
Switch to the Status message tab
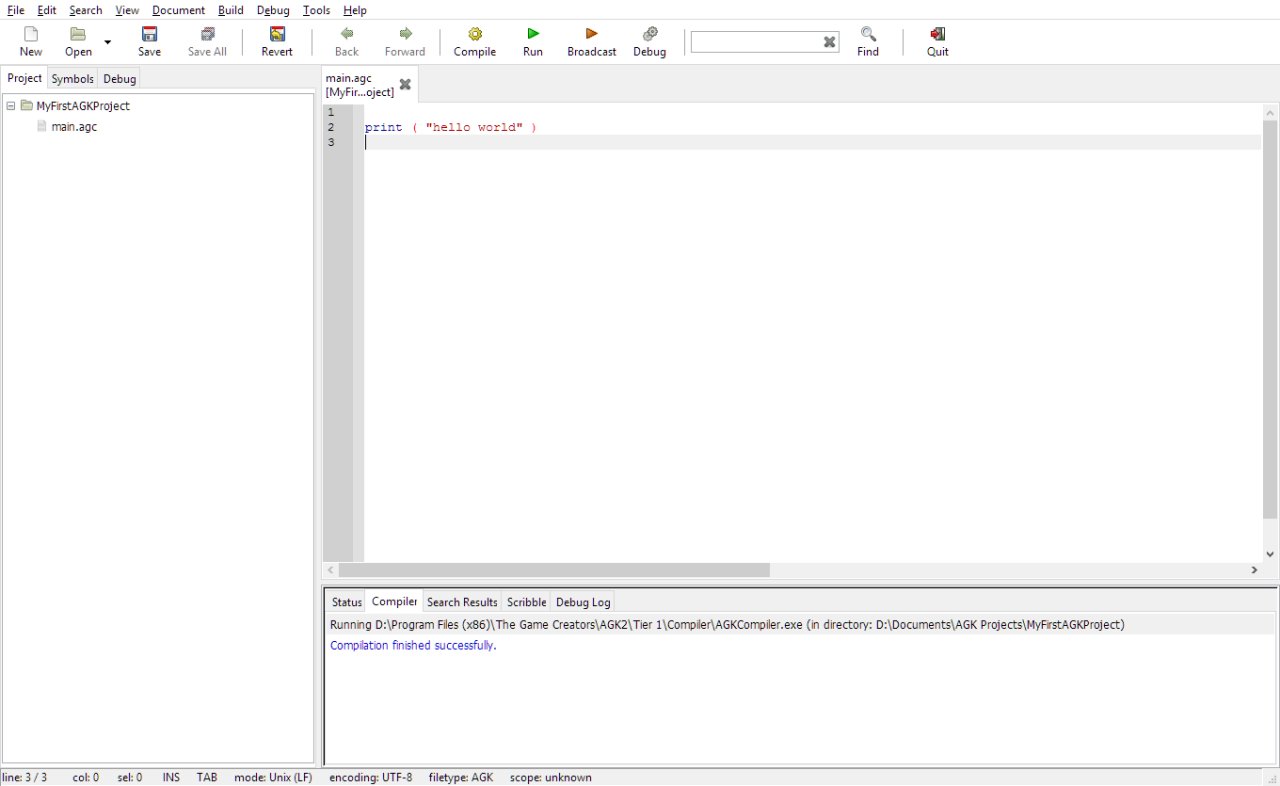click(x=347, y=602)
